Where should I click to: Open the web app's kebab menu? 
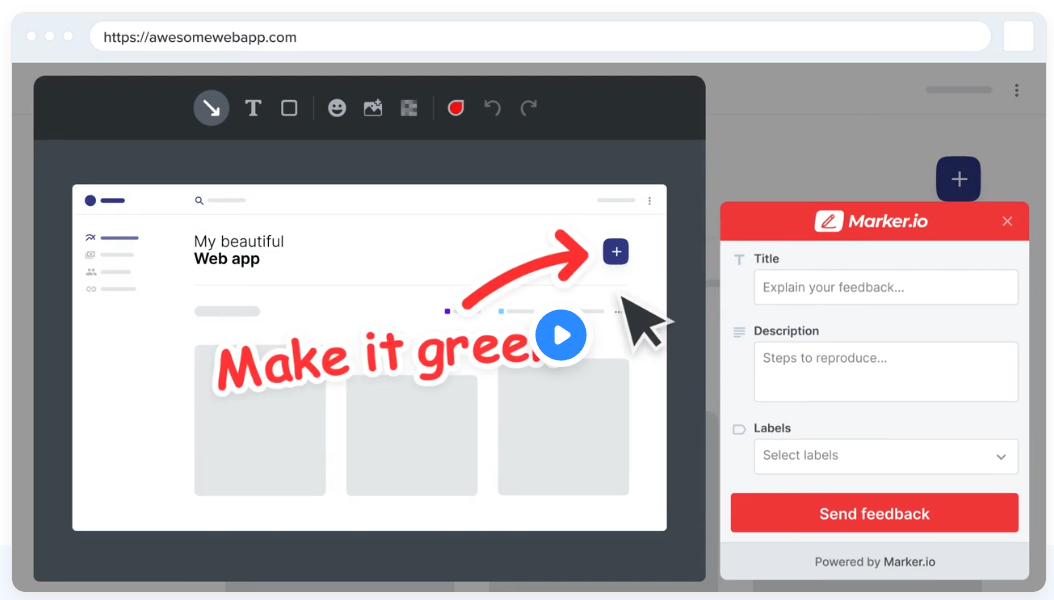[649, 200]
